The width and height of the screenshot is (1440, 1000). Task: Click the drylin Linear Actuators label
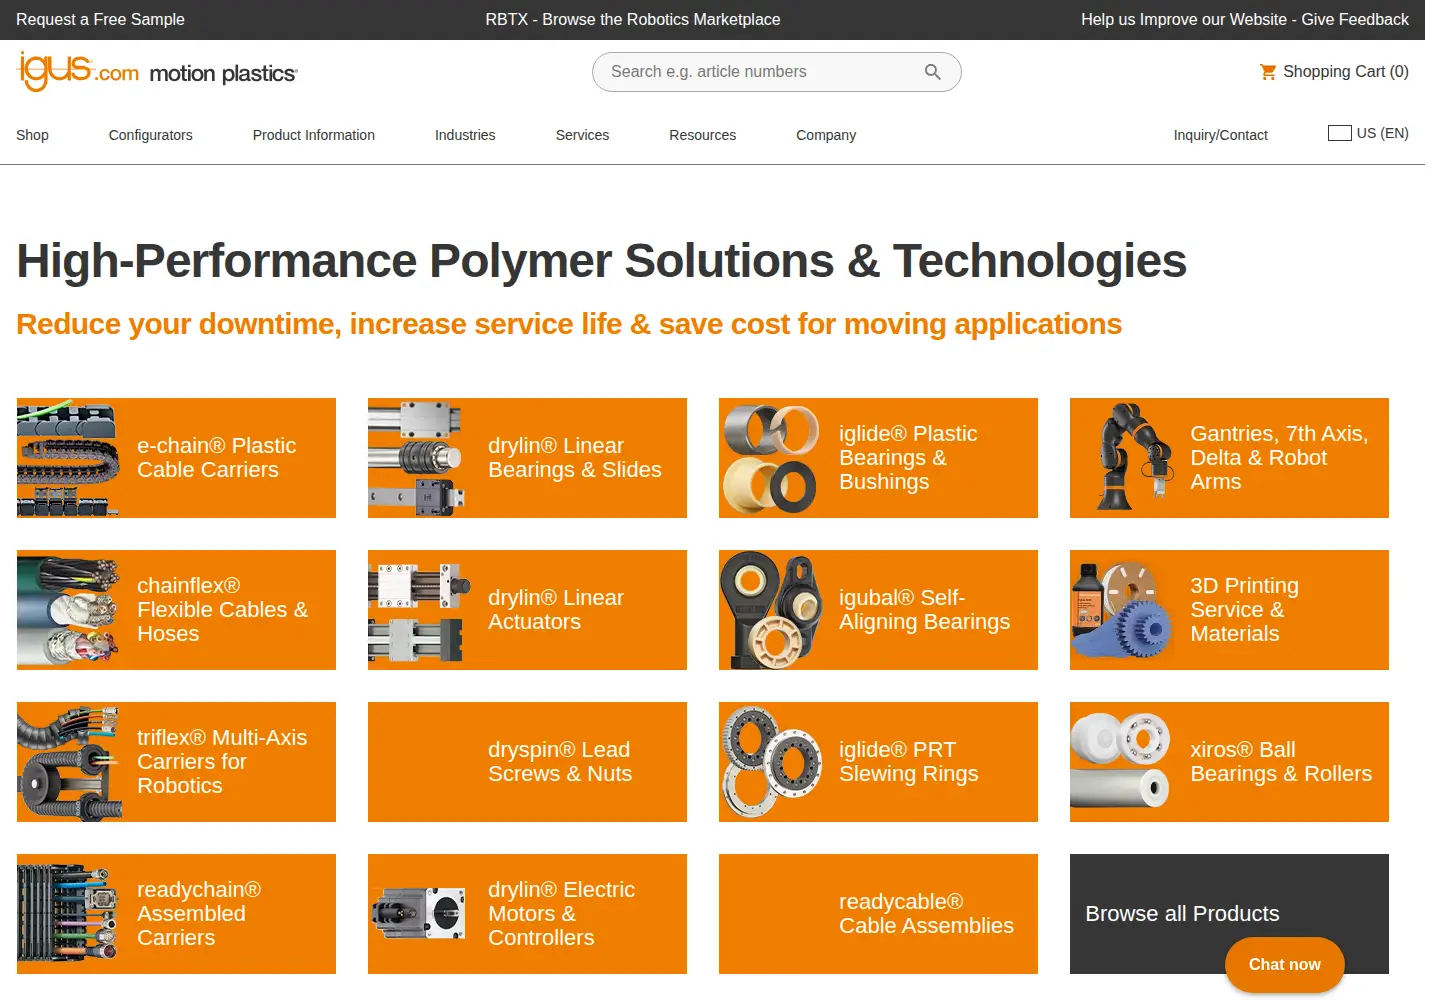[x=556, y=610]
